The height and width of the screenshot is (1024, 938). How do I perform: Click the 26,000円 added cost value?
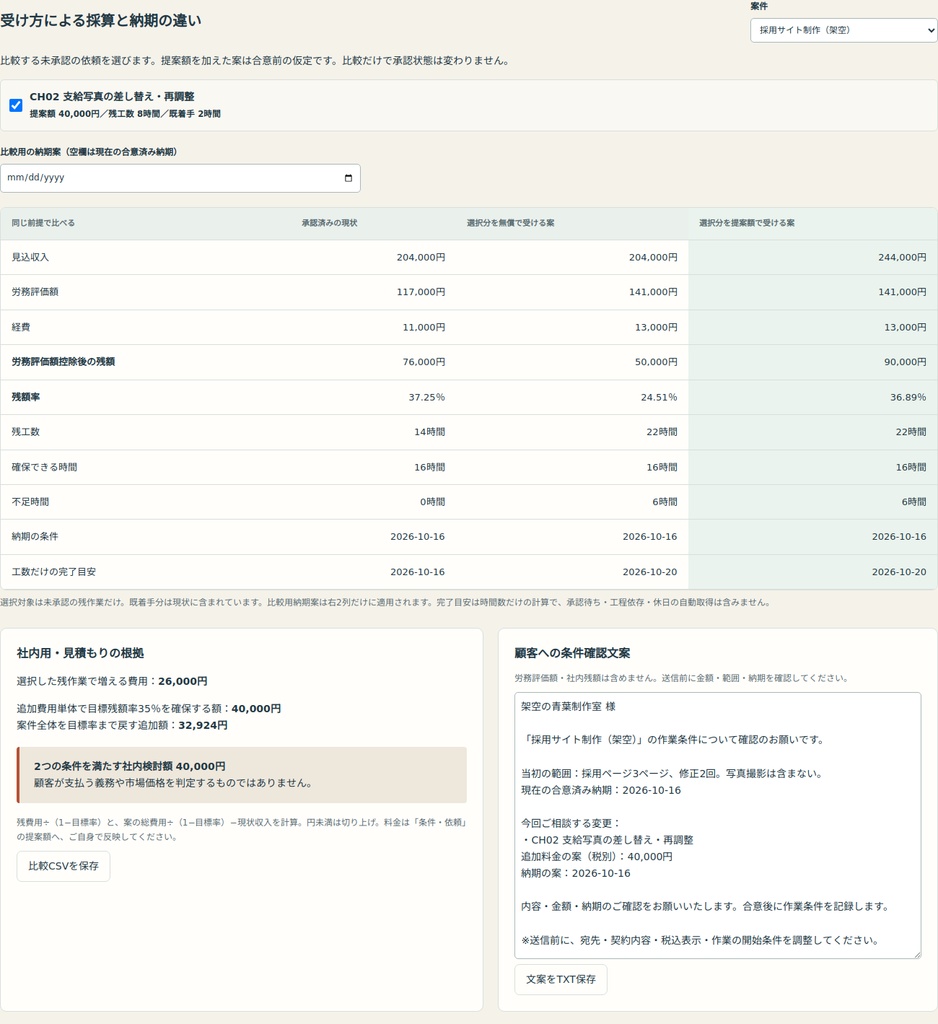tap(183, 681)
